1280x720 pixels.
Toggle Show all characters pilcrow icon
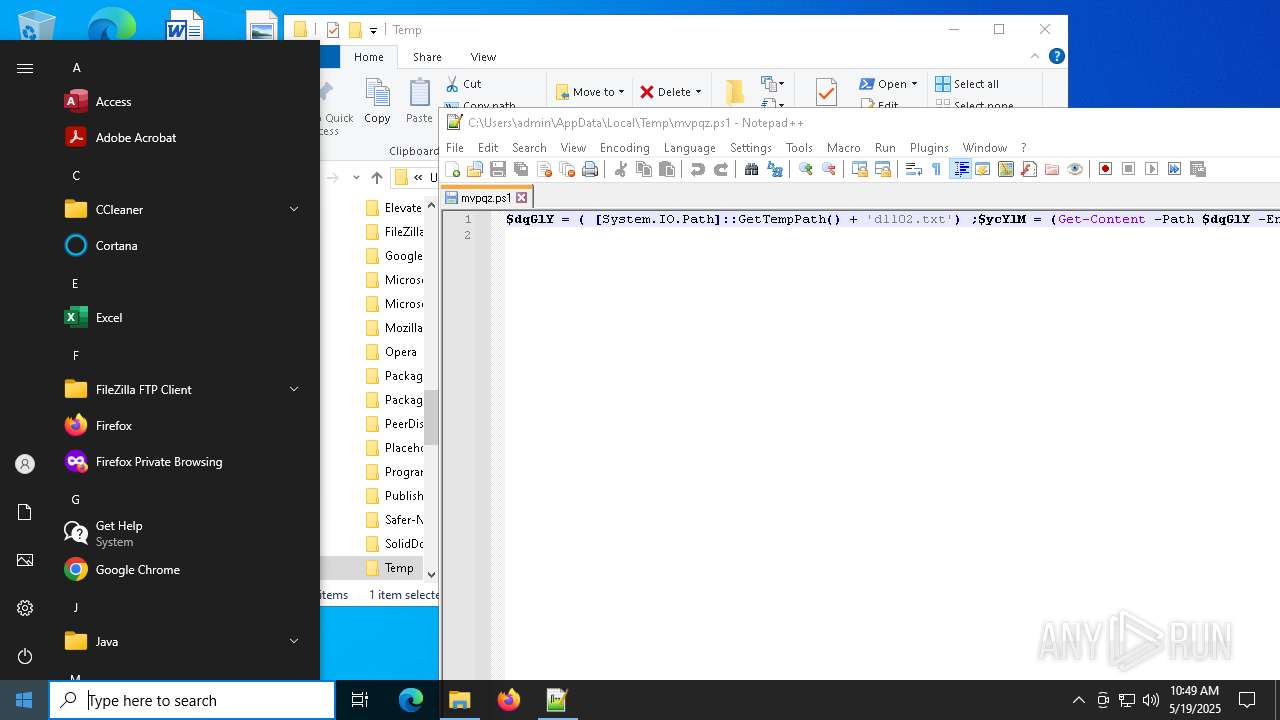pyautogui.click(x=936, y=169)
